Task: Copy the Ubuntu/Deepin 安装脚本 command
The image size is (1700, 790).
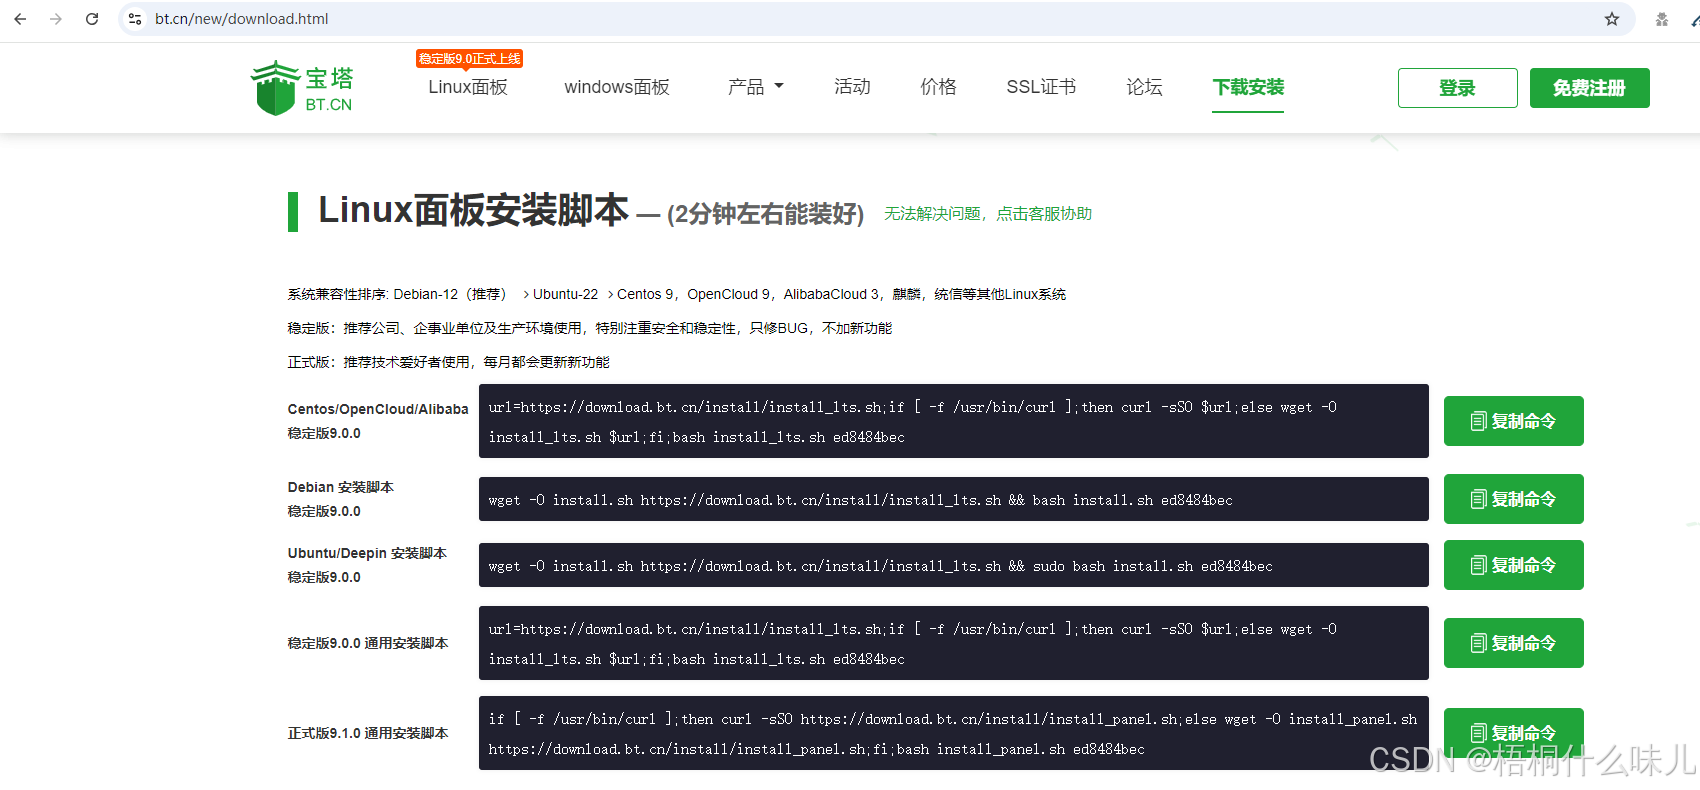Action: pos(1514,565)
